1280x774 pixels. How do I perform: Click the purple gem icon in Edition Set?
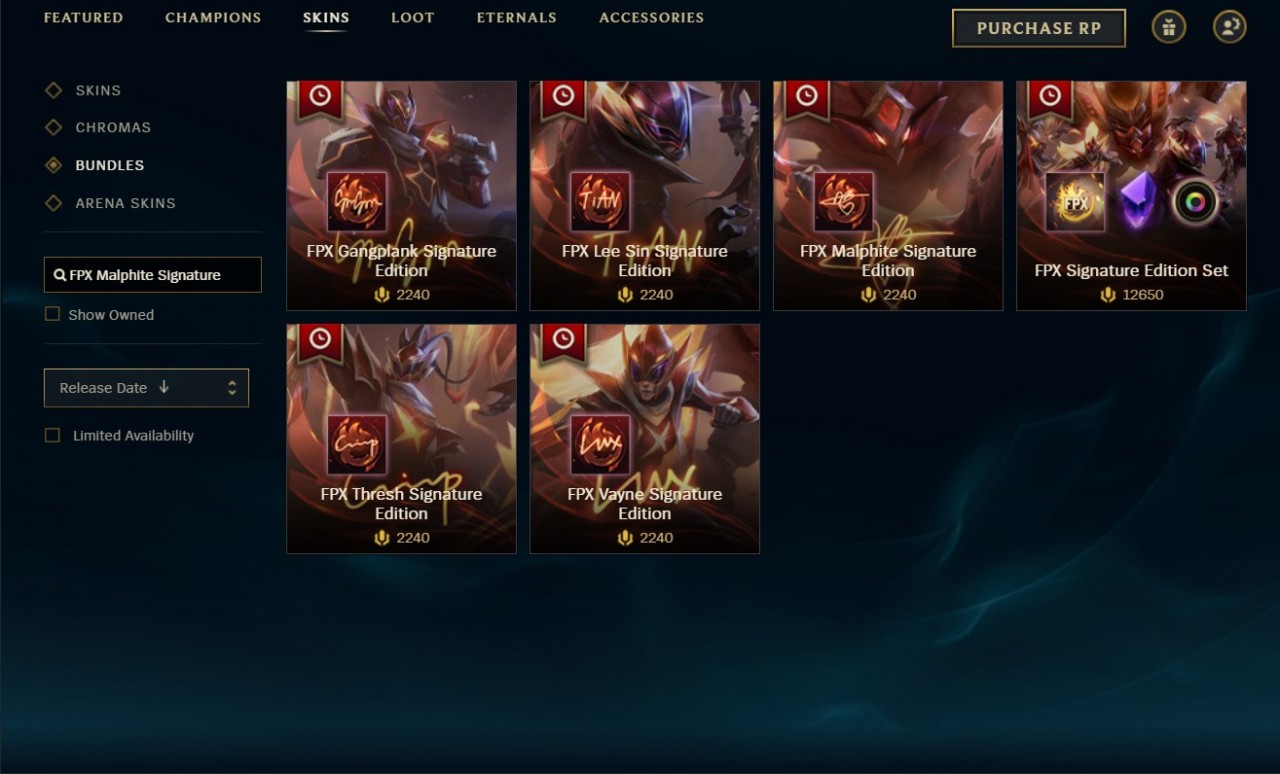pos(1137,202)
